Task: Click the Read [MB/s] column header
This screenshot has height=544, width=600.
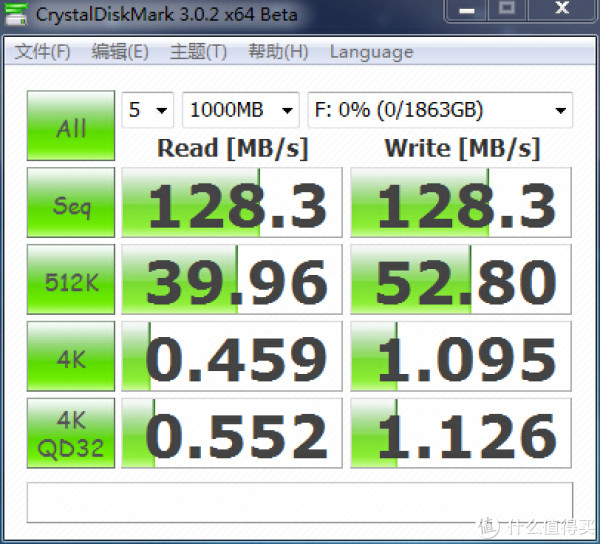Action: [233, 148]
